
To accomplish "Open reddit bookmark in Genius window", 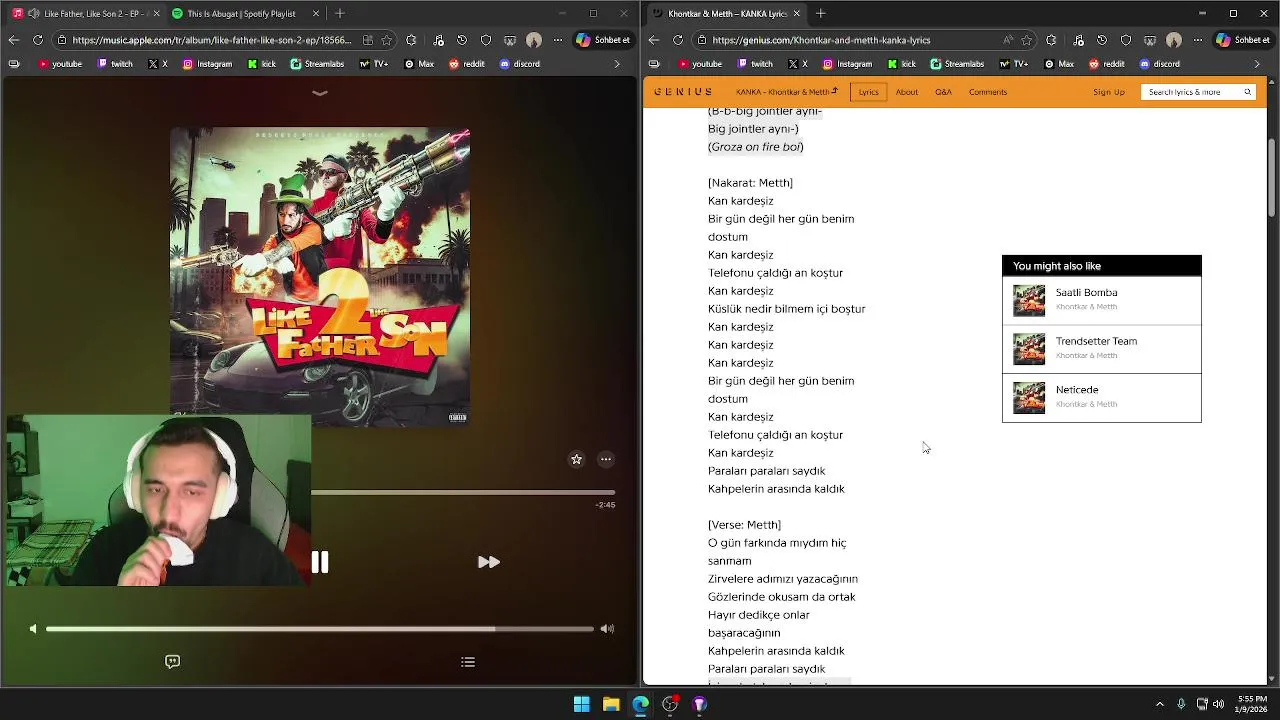I will [1106, 64].
